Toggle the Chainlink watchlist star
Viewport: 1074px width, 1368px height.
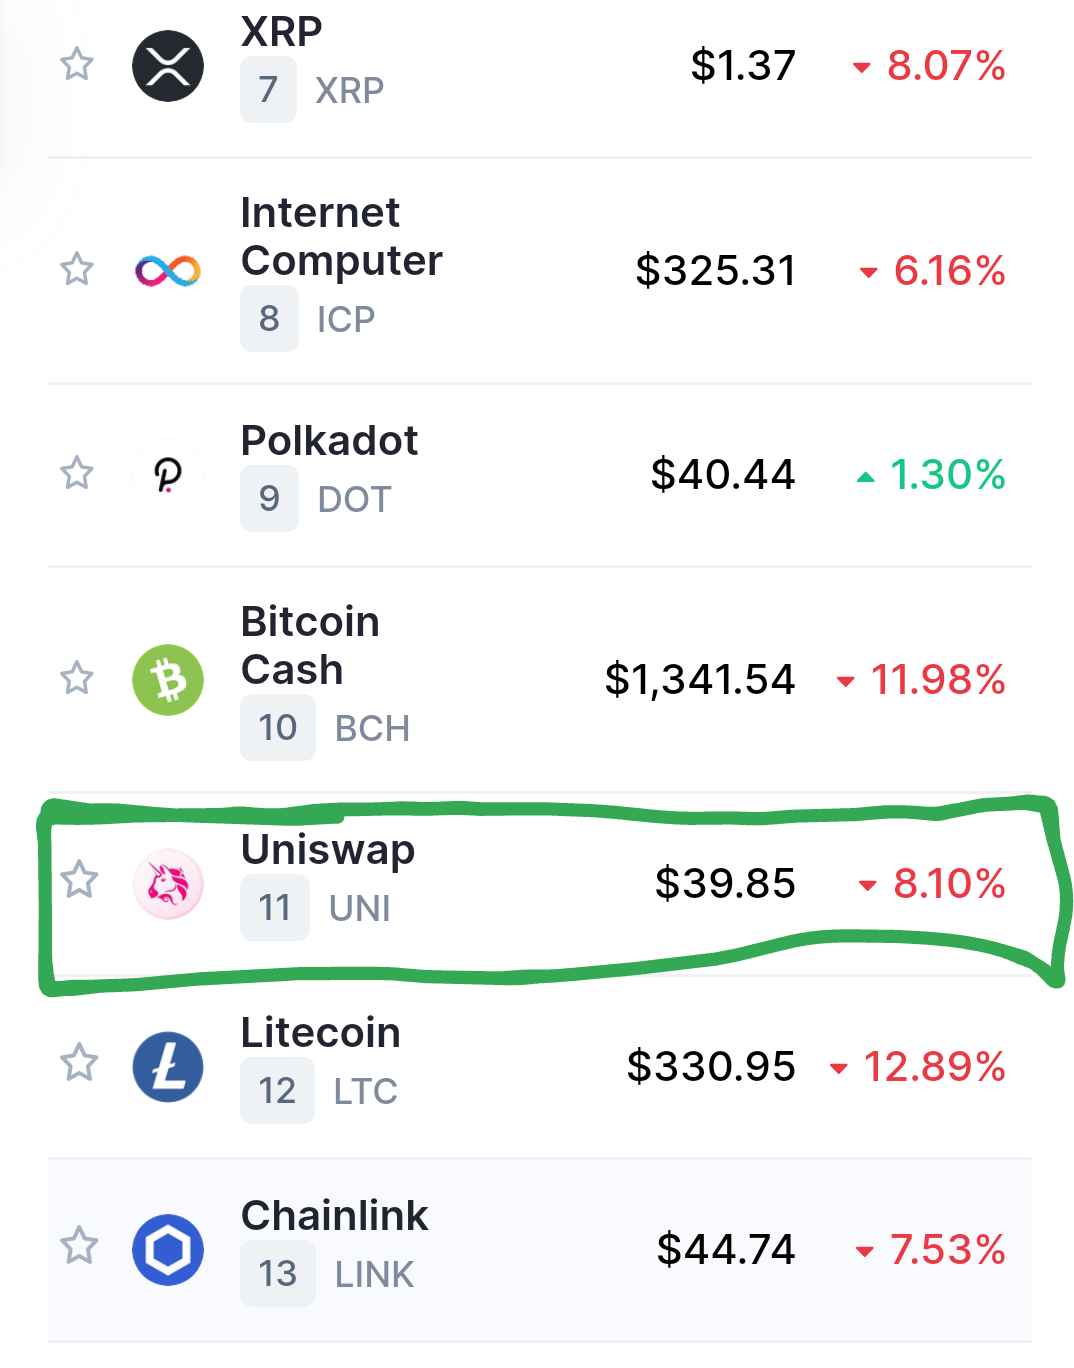(79, 1246)
